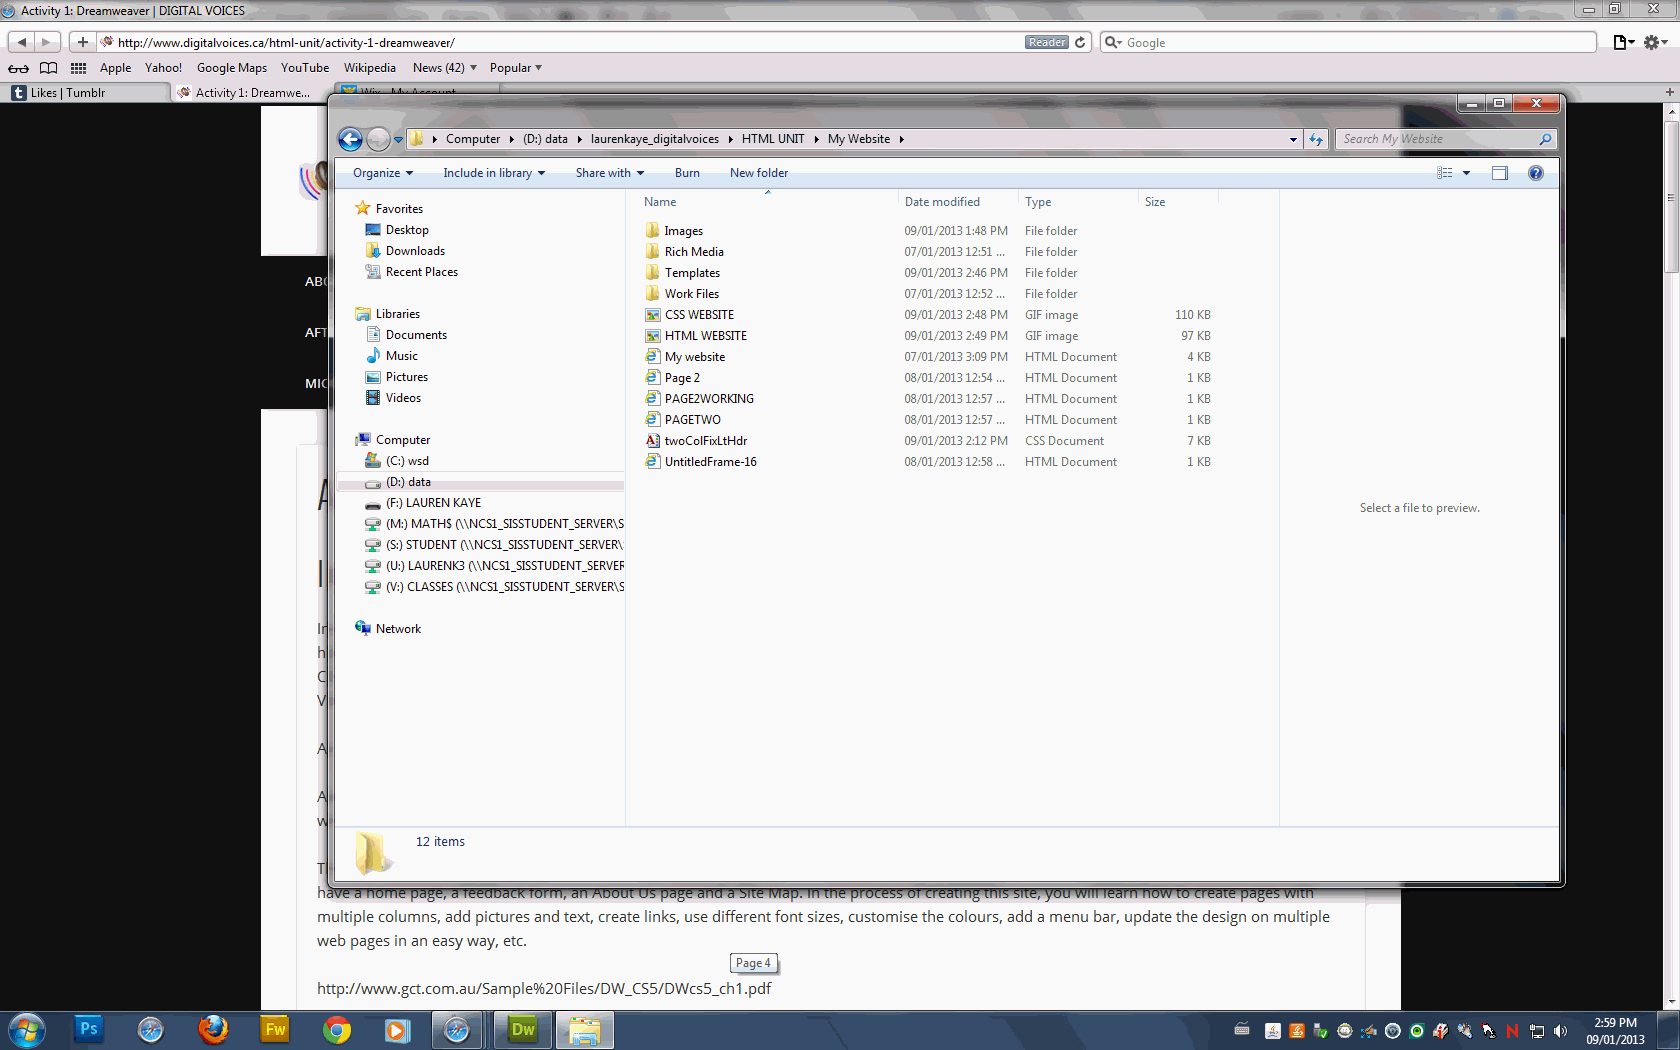The width and height of the screenshot is (1680, 1050).
Task: Open Safari's reading list glasses icon
Action: pyautogui.click(x=18, y=68)
